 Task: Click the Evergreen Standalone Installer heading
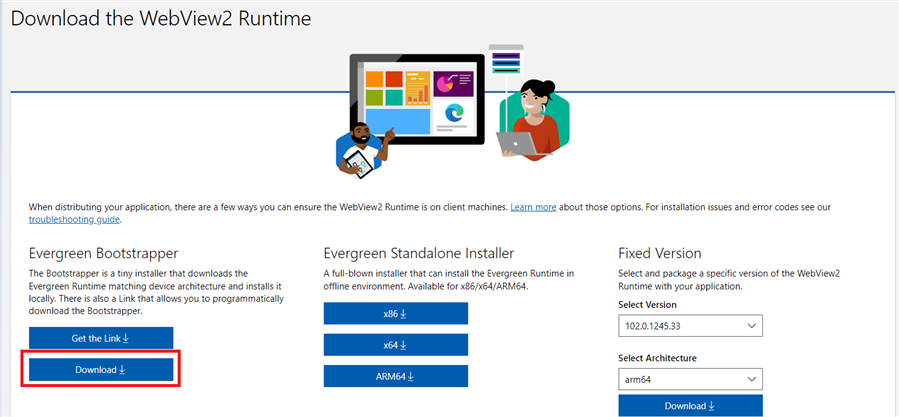tap(419, 253)
